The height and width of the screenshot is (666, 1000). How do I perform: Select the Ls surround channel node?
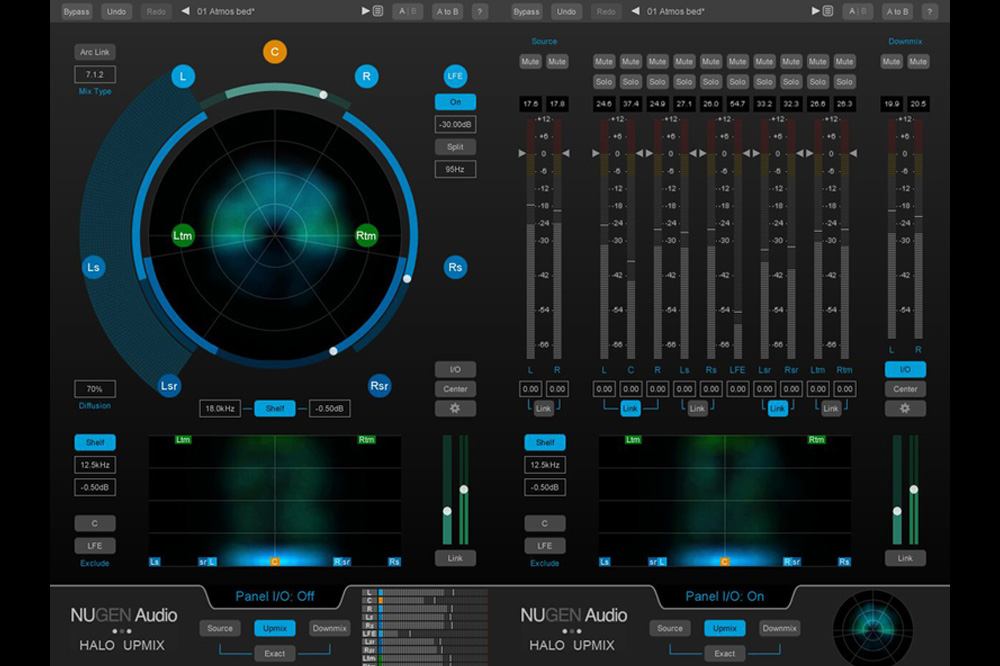94,268
